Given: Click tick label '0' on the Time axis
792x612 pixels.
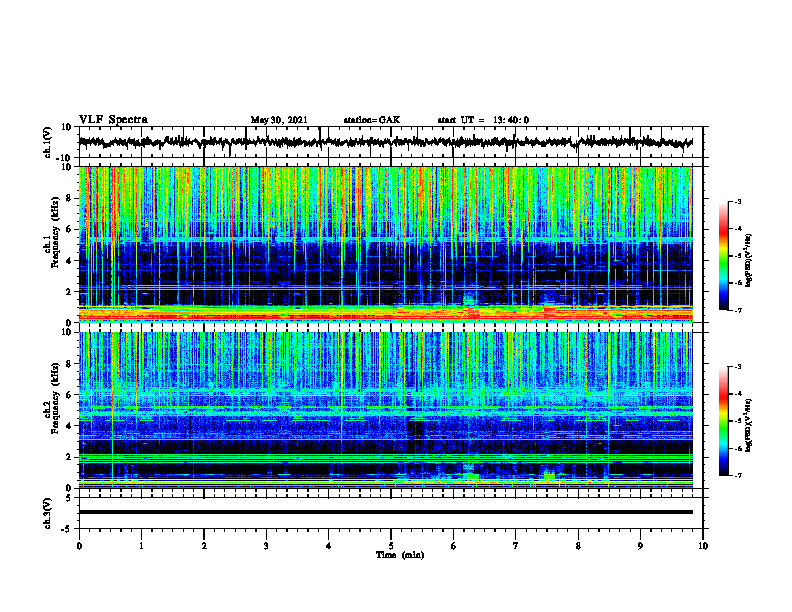Looking at the screenshot, I should tap(79, 546).
